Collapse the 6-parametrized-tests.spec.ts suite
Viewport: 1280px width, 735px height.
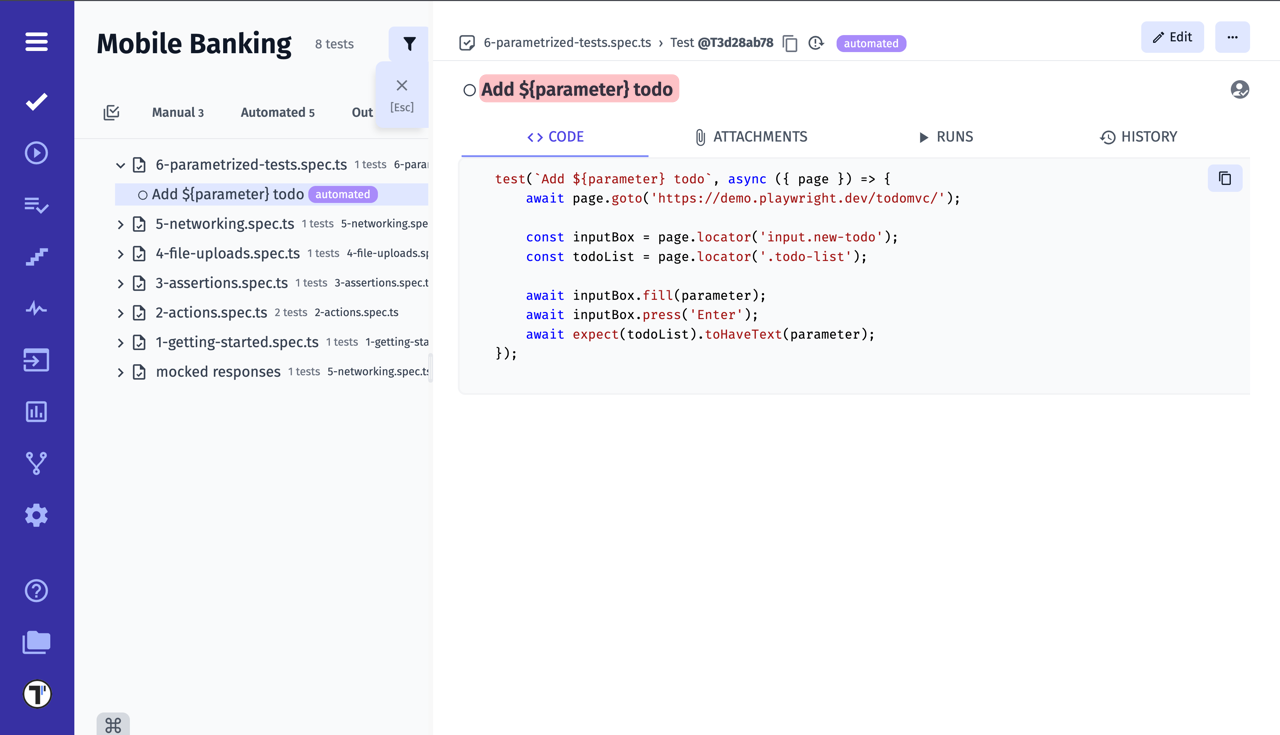pos(120,164)
